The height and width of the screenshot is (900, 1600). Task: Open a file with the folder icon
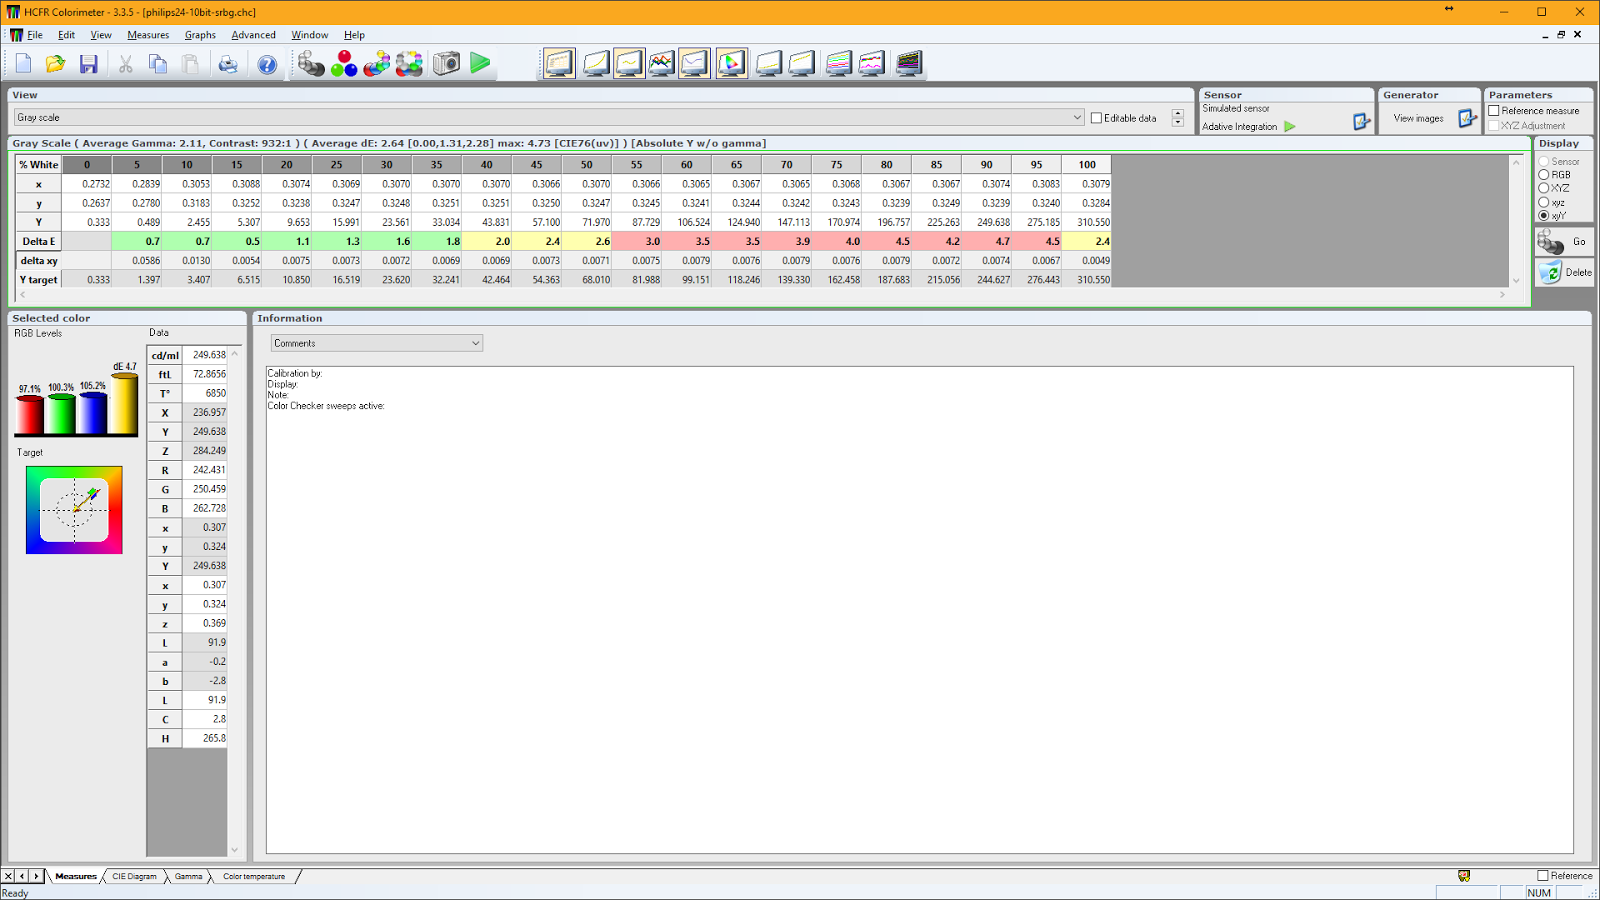pyautogui.click(x=56, y=64)
